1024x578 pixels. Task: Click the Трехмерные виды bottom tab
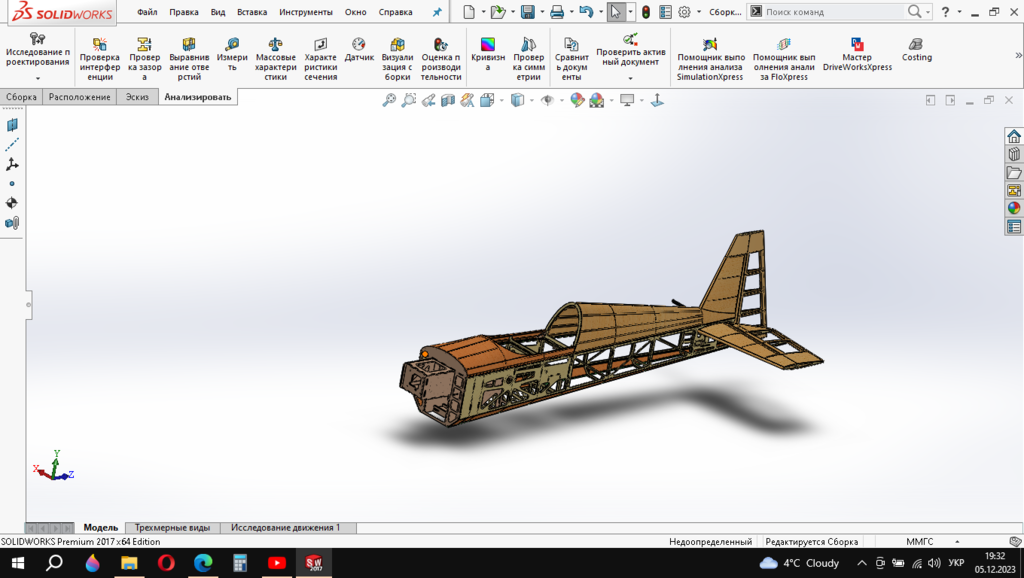point(172,527)
